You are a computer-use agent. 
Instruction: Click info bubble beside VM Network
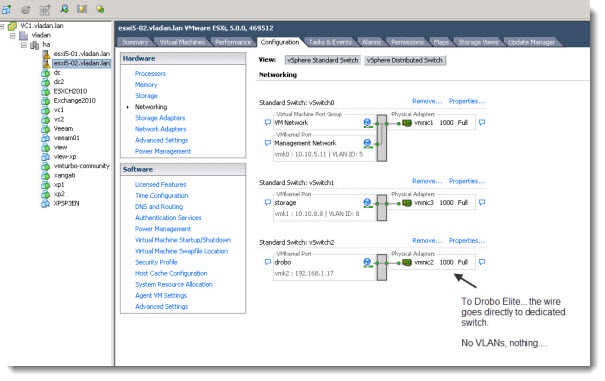[267, 122]
